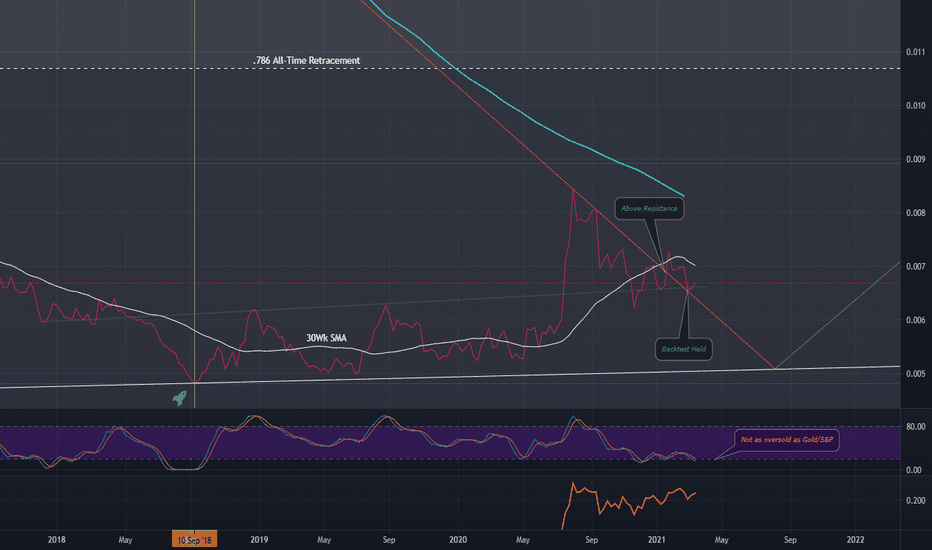Click the 0.005 price axis value
The height and width of the screenshot is (550, 932).
[915, 373]
